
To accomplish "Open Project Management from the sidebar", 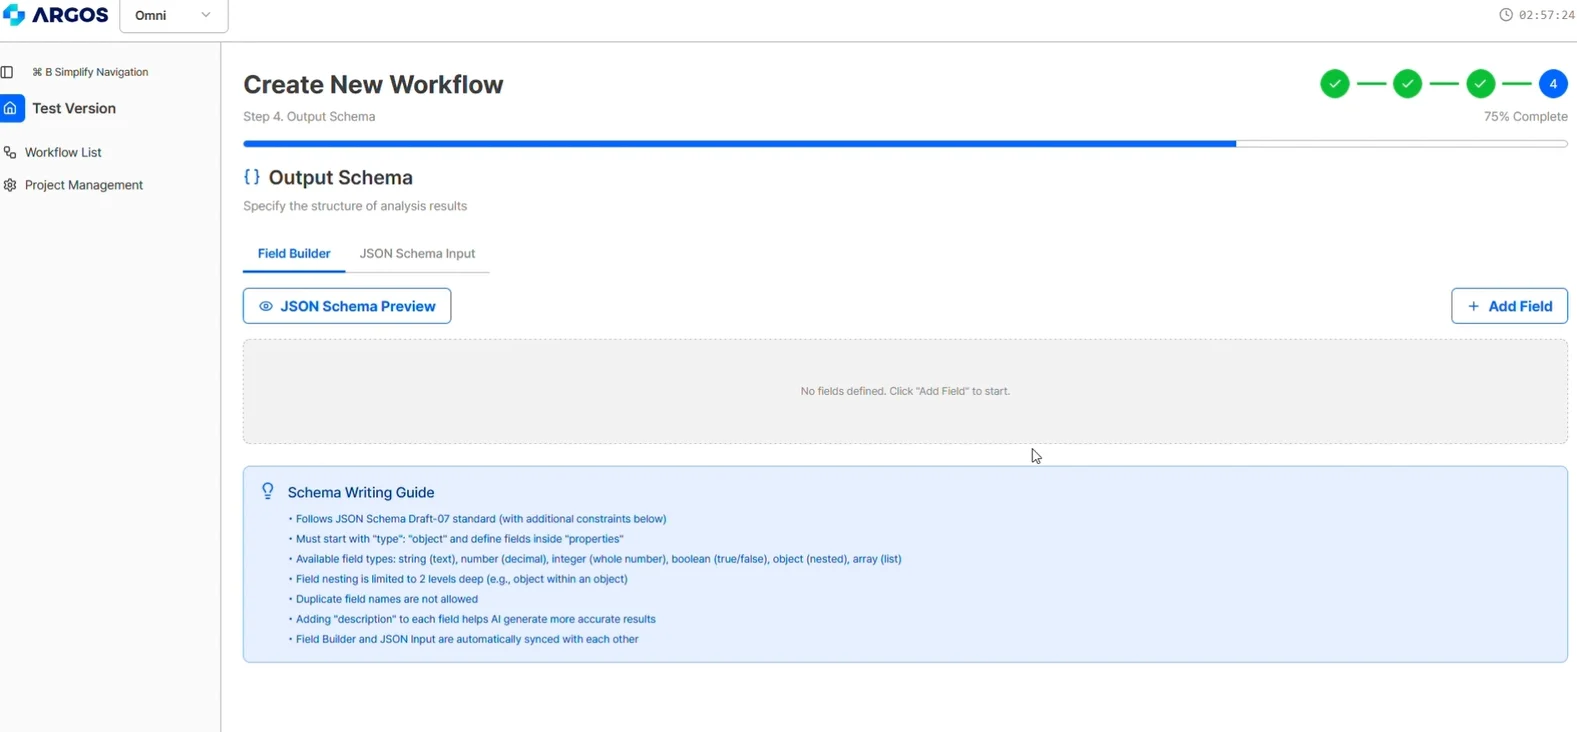I will pyautogui.click(x=83, y=185).
